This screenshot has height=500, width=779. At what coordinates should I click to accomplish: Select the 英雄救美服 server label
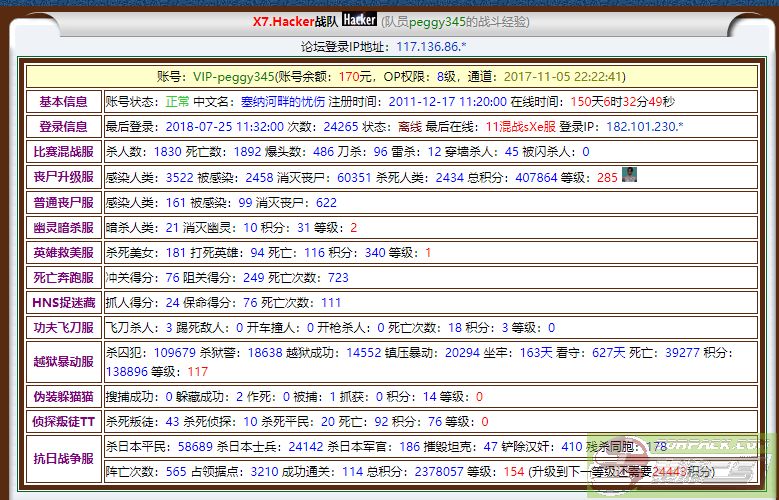tap(63, 253)
